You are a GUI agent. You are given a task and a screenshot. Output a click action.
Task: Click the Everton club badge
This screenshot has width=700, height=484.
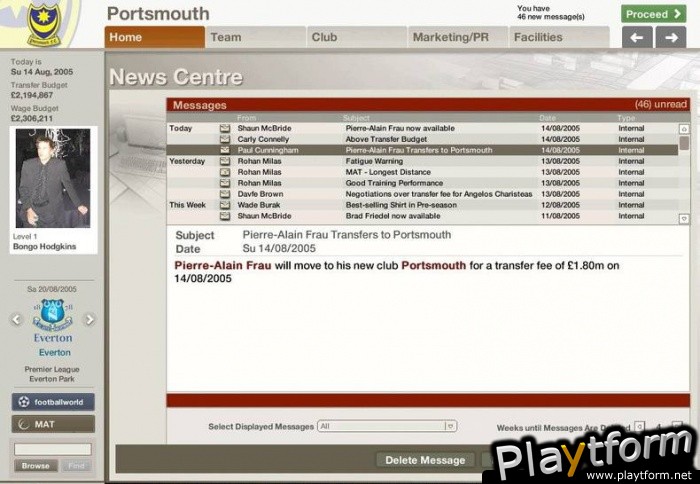53,314
